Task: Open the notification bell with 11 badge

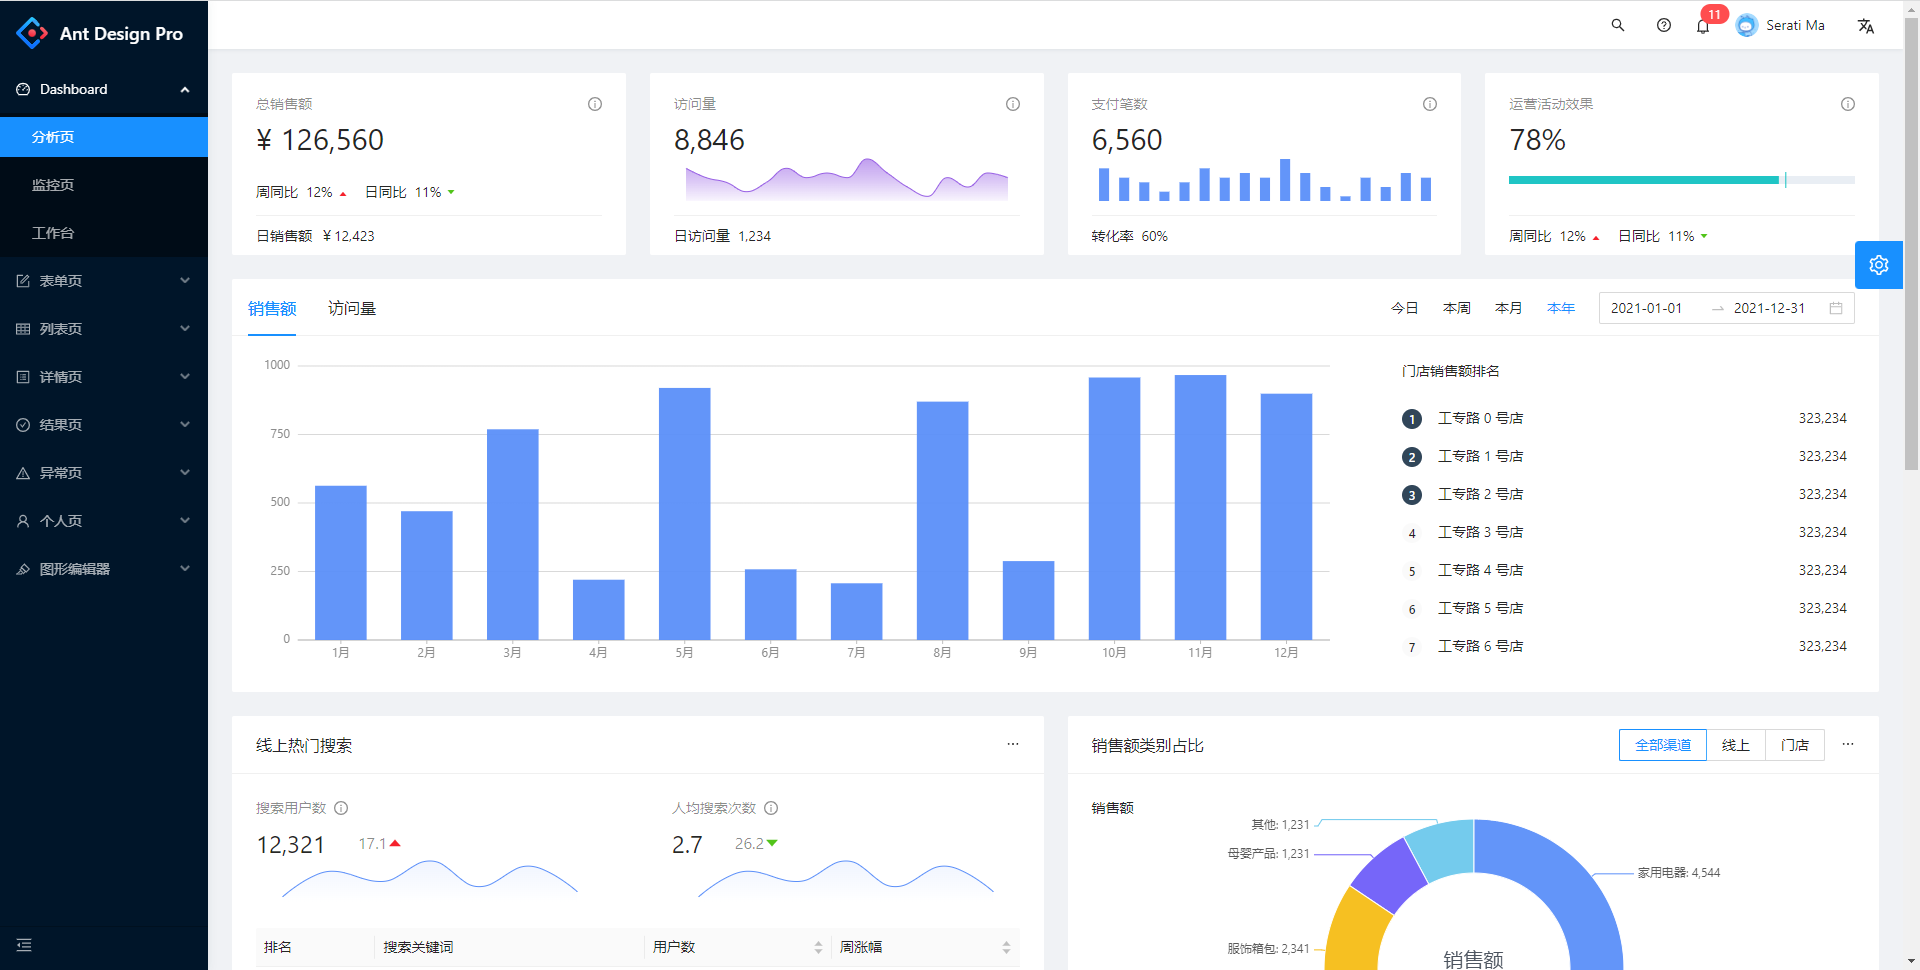Action: [1703, 26]
